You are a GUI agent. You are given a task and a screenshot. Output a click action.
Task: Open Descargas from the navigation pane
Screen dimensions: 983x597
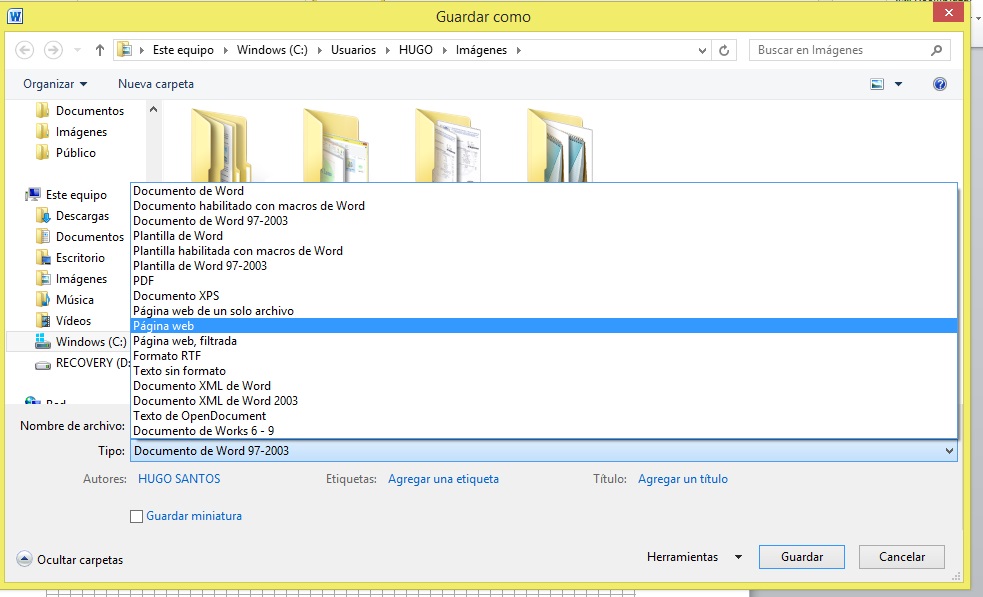click(84, 215)
